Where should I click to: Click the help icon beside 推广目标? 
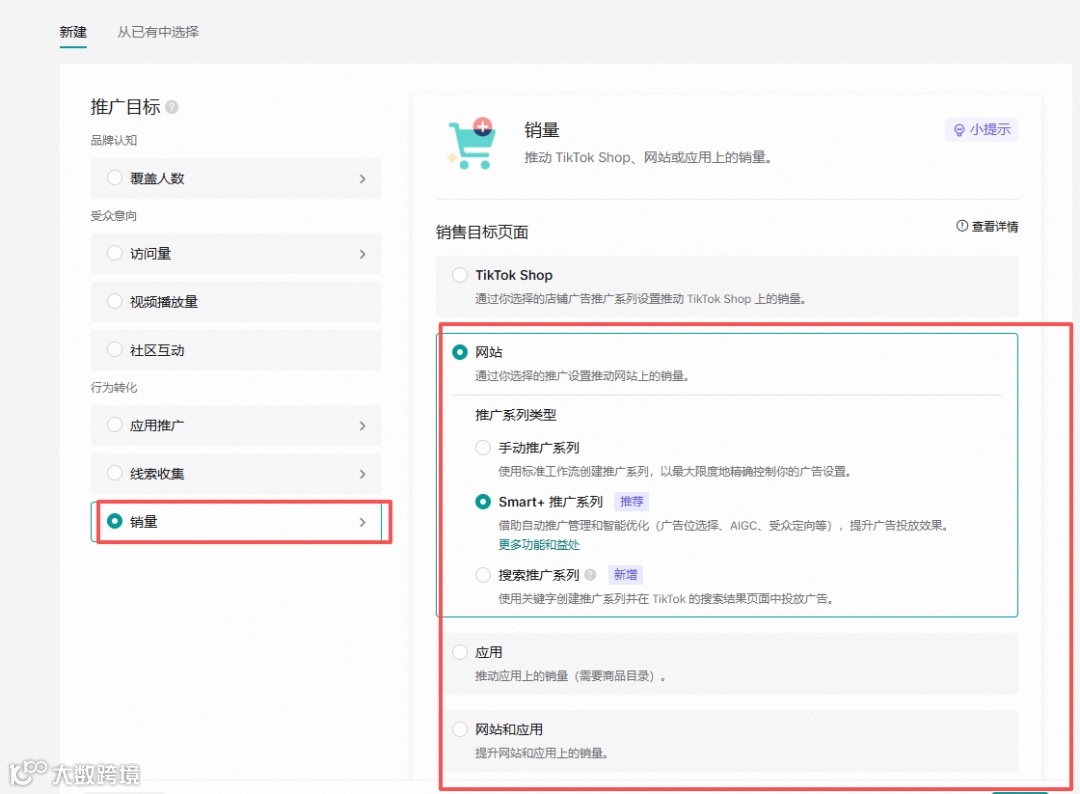(x=172, y=107)
